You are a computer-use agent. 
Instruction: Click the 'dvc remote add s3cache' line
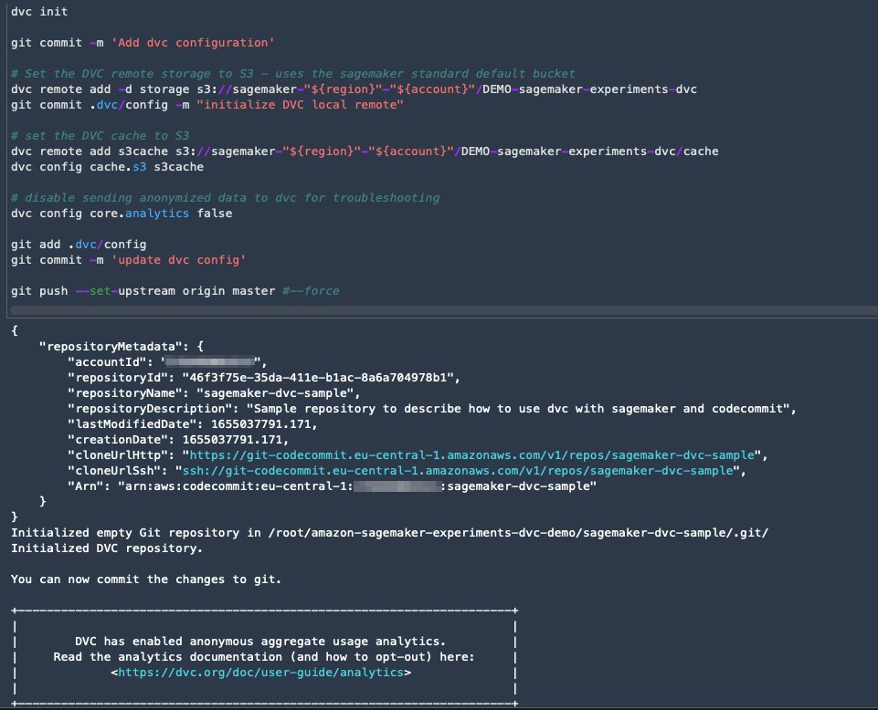pos(364,151)
